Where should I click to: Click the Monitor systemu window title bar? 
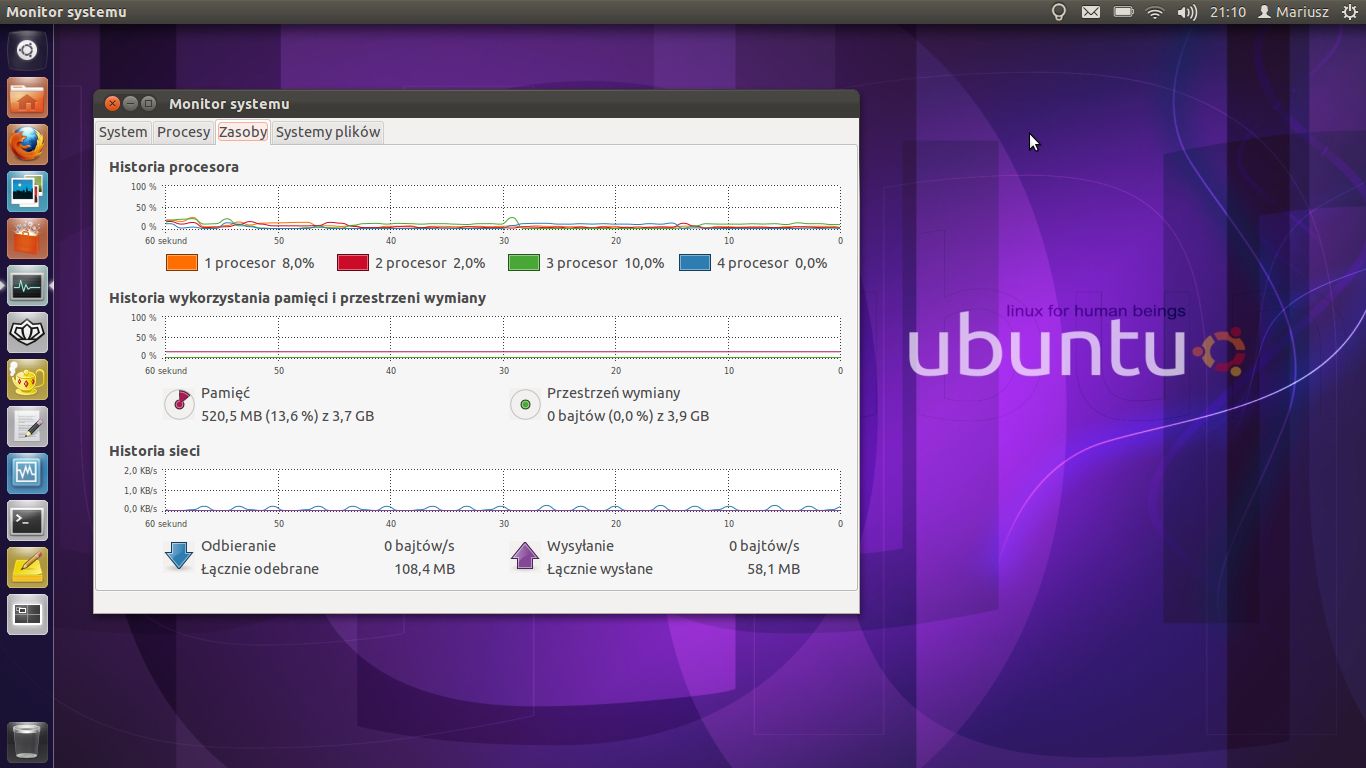tap(476, 103)
